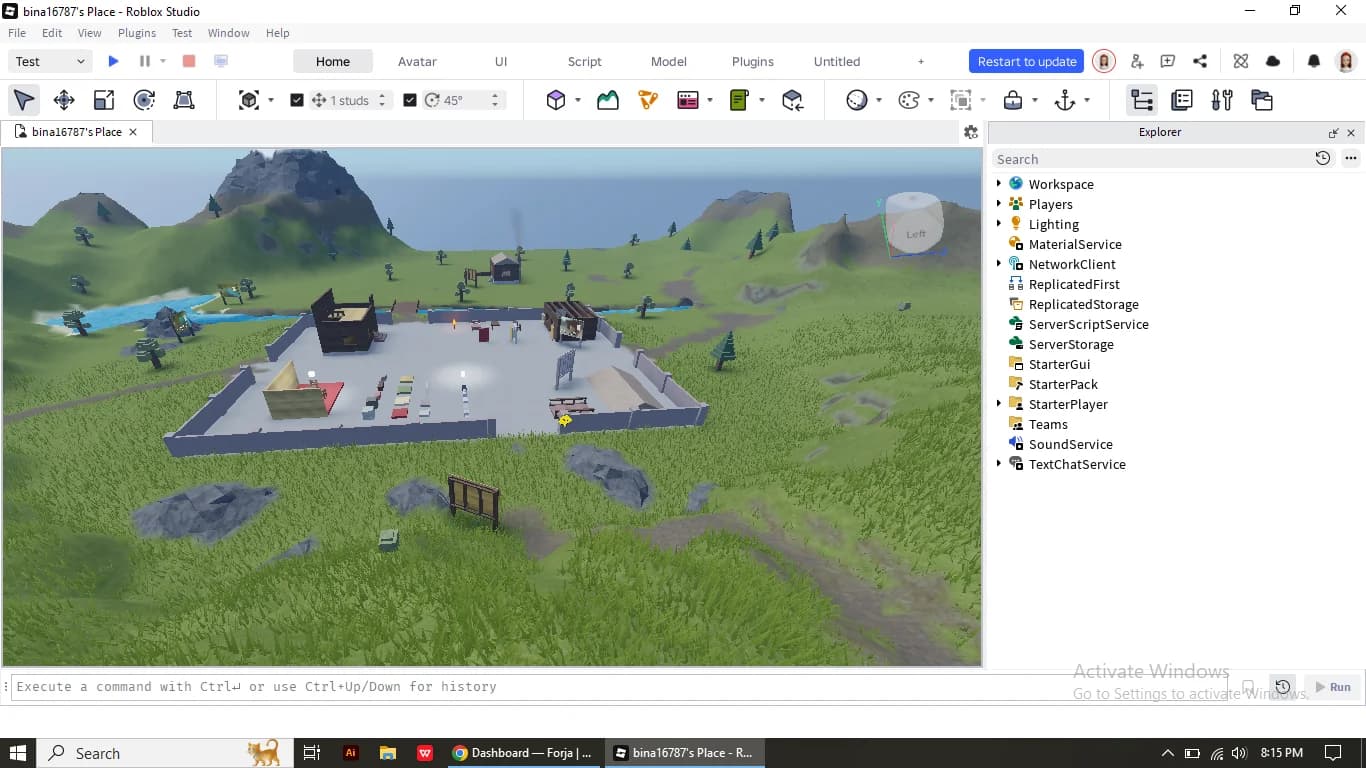Switch to the Model ribbon tab
Viewport: 1366px width, 768px height.
pyautogui.click(x=669, y=61)
